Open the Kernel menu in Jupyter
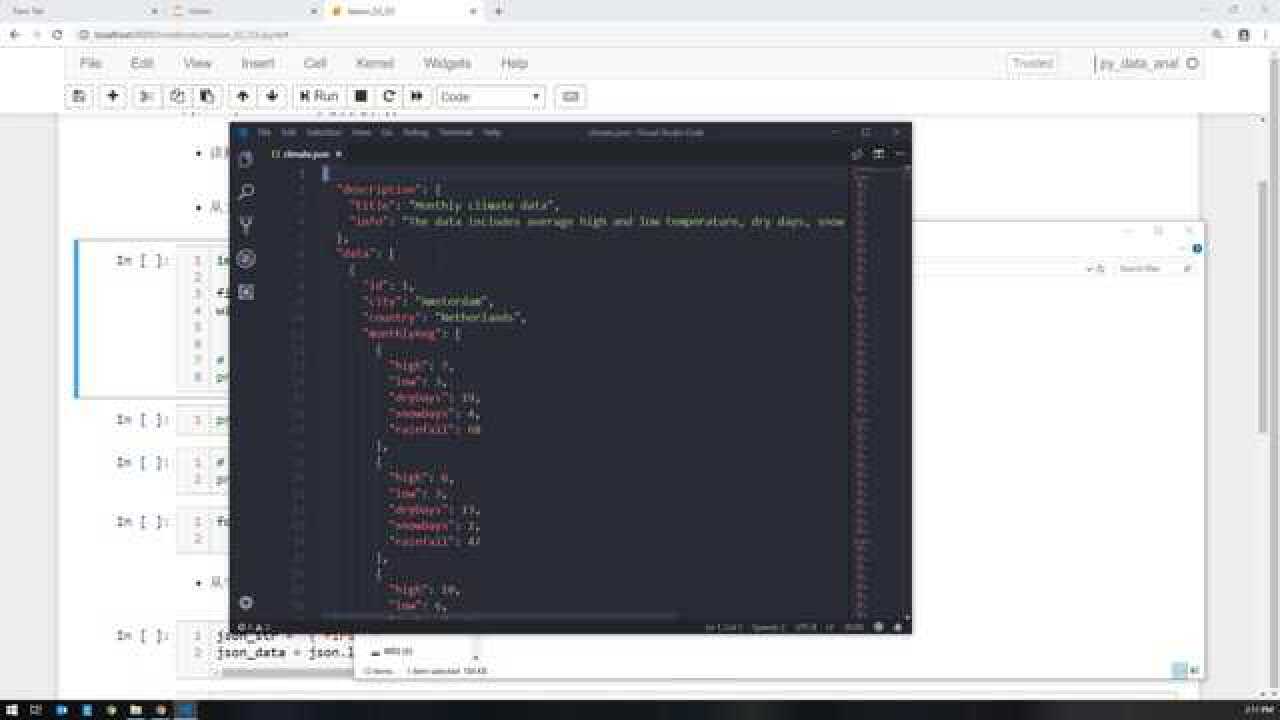1280x720 pixels. coord(375,63)
